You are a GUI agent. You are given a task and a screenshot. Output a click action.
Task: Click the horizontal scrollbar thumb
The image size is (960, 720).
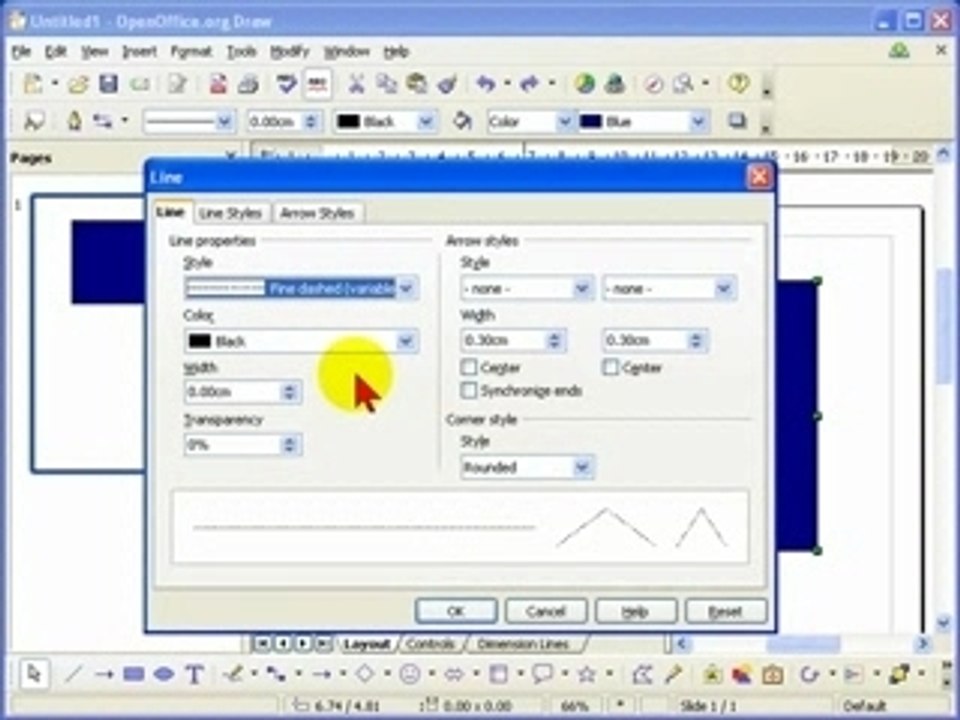(x=803, y=643)
